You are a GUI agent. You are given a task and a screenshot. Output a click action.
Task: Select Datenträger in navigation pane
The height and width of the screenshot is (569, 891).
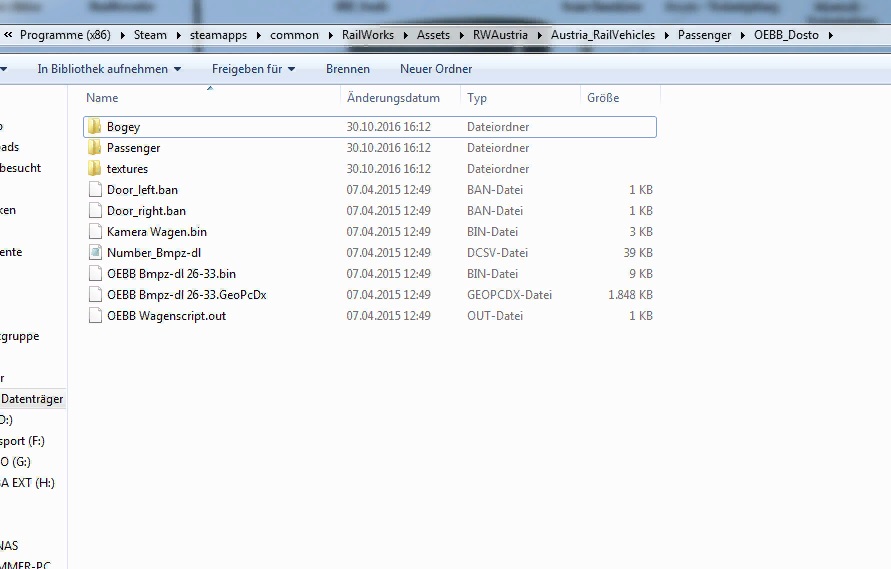click(32, 399)
